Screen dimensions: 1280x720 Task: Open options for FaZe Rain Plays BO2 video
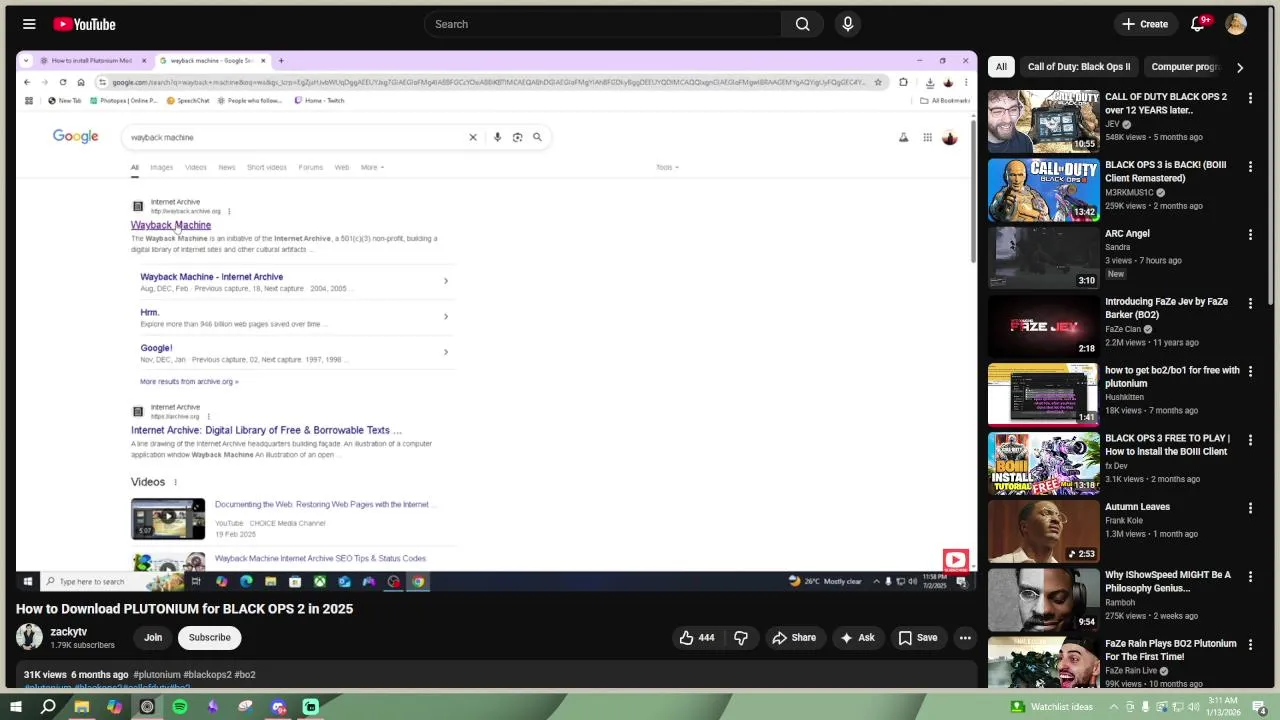tap(1250, 644)
